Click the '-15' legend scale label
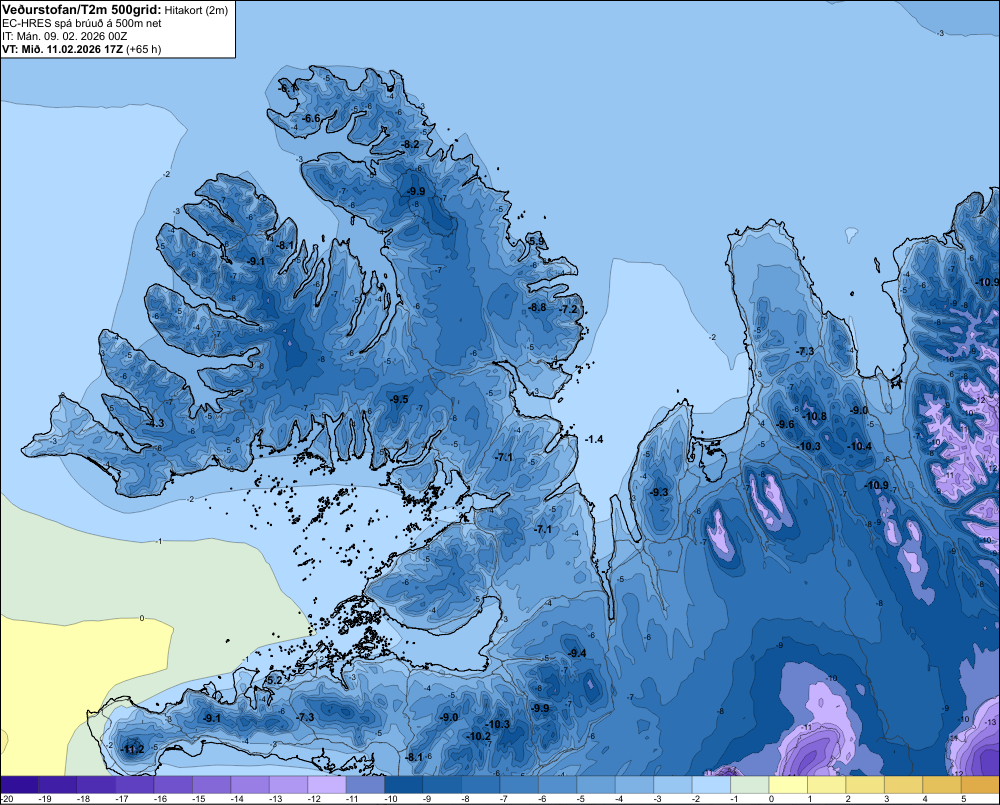Image resolution: width=1000 pixels, height=805 pixels. pos(198,799)
